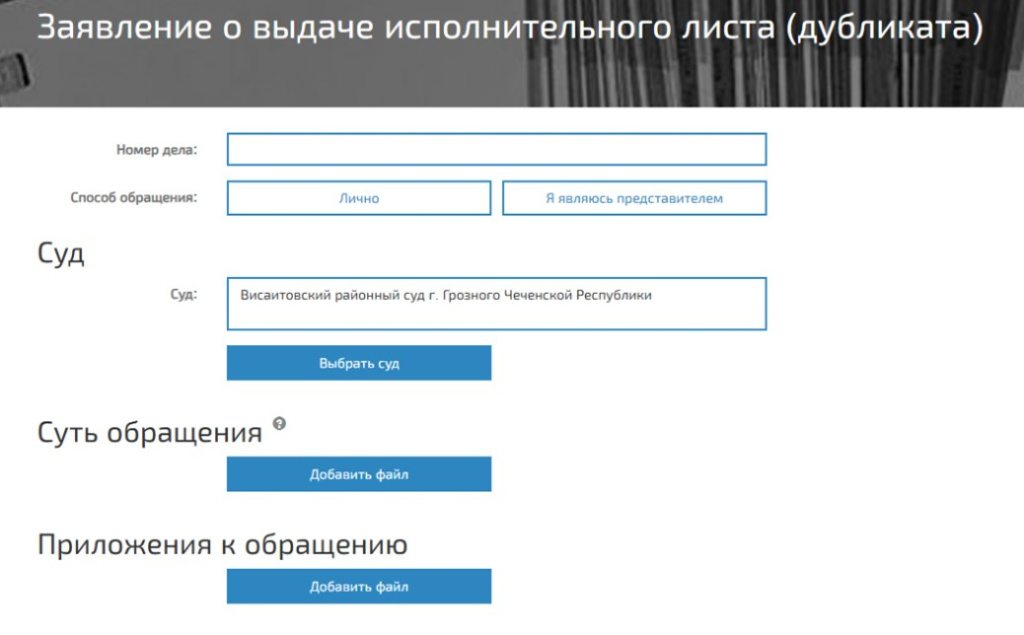The height and width of the screenshot is (635, 1024).
Task: Add file under Суть обращения
Action: [x=359, y=474]
